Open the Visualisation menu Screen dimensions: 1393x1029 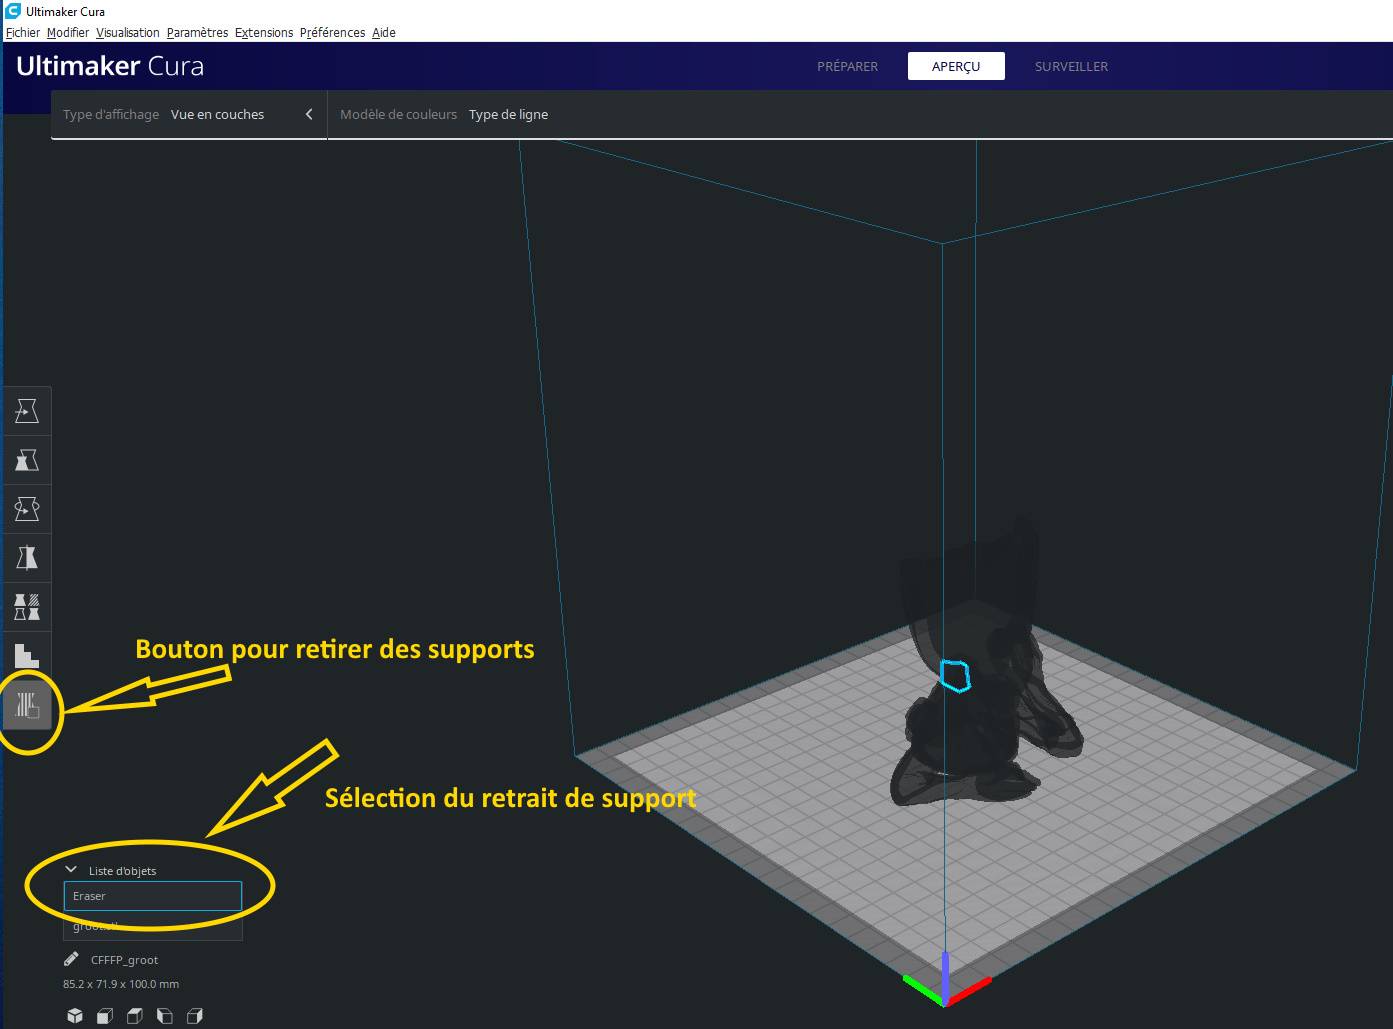point(128,33)
